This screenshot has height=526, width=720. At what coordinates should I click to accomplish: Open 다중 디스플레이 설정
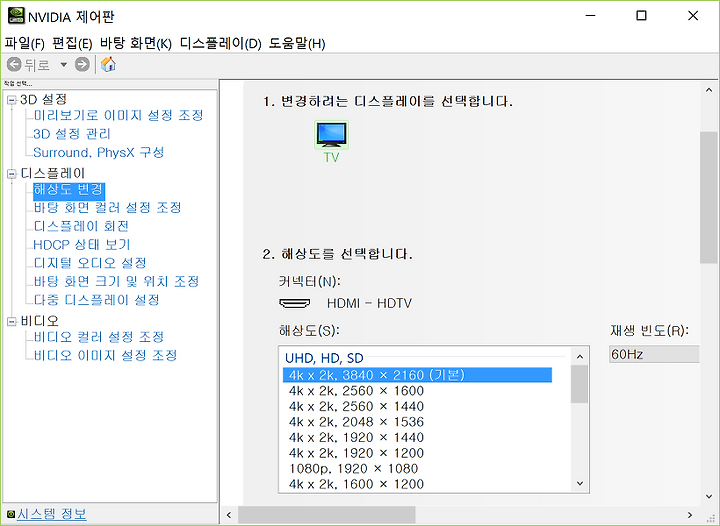96,300
